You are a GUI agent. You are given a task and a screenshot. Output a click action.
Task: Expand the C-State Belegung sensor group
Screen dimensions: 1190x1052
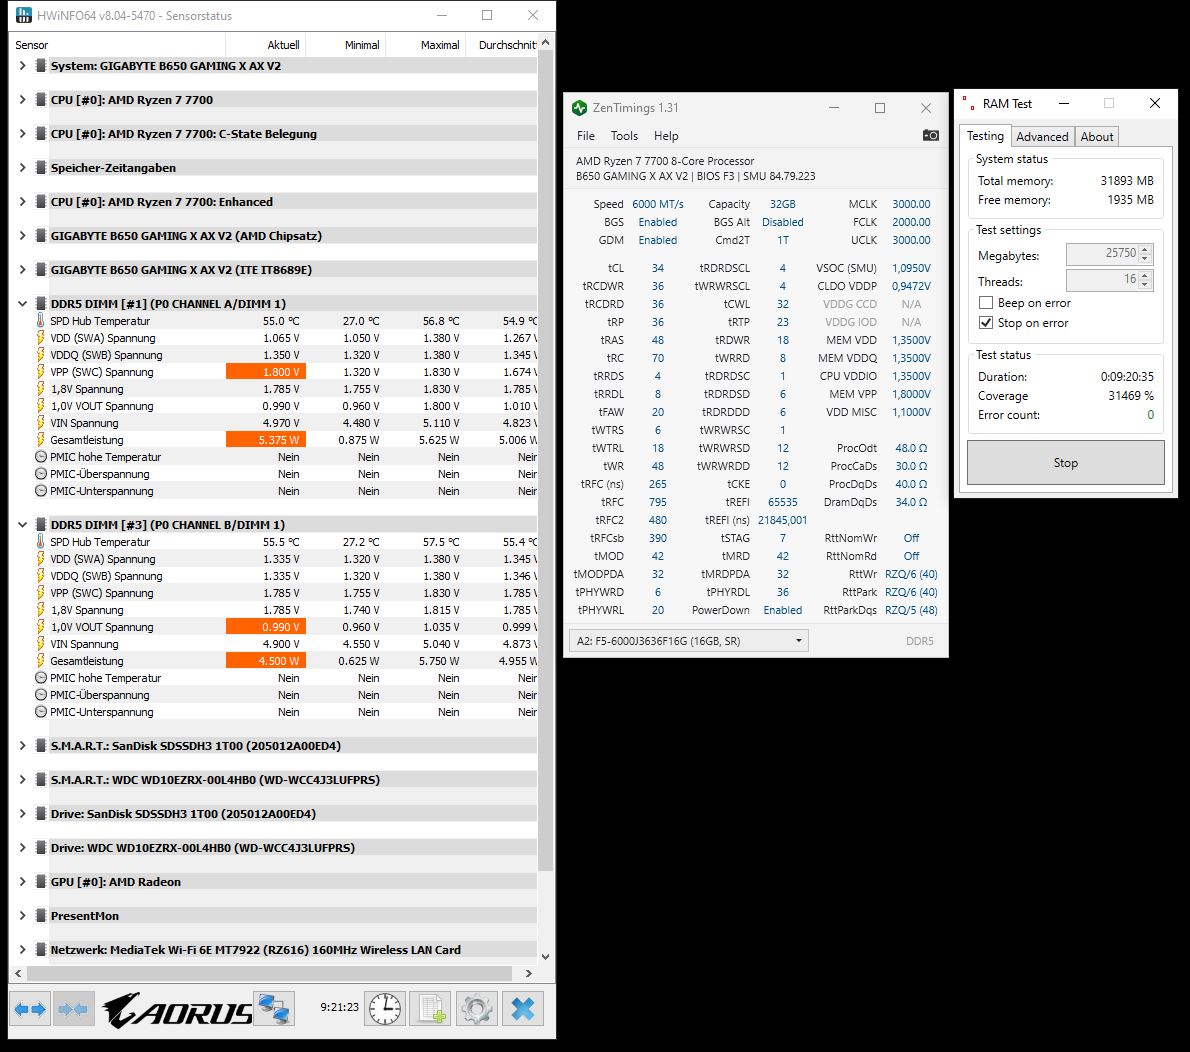(22, 134)
